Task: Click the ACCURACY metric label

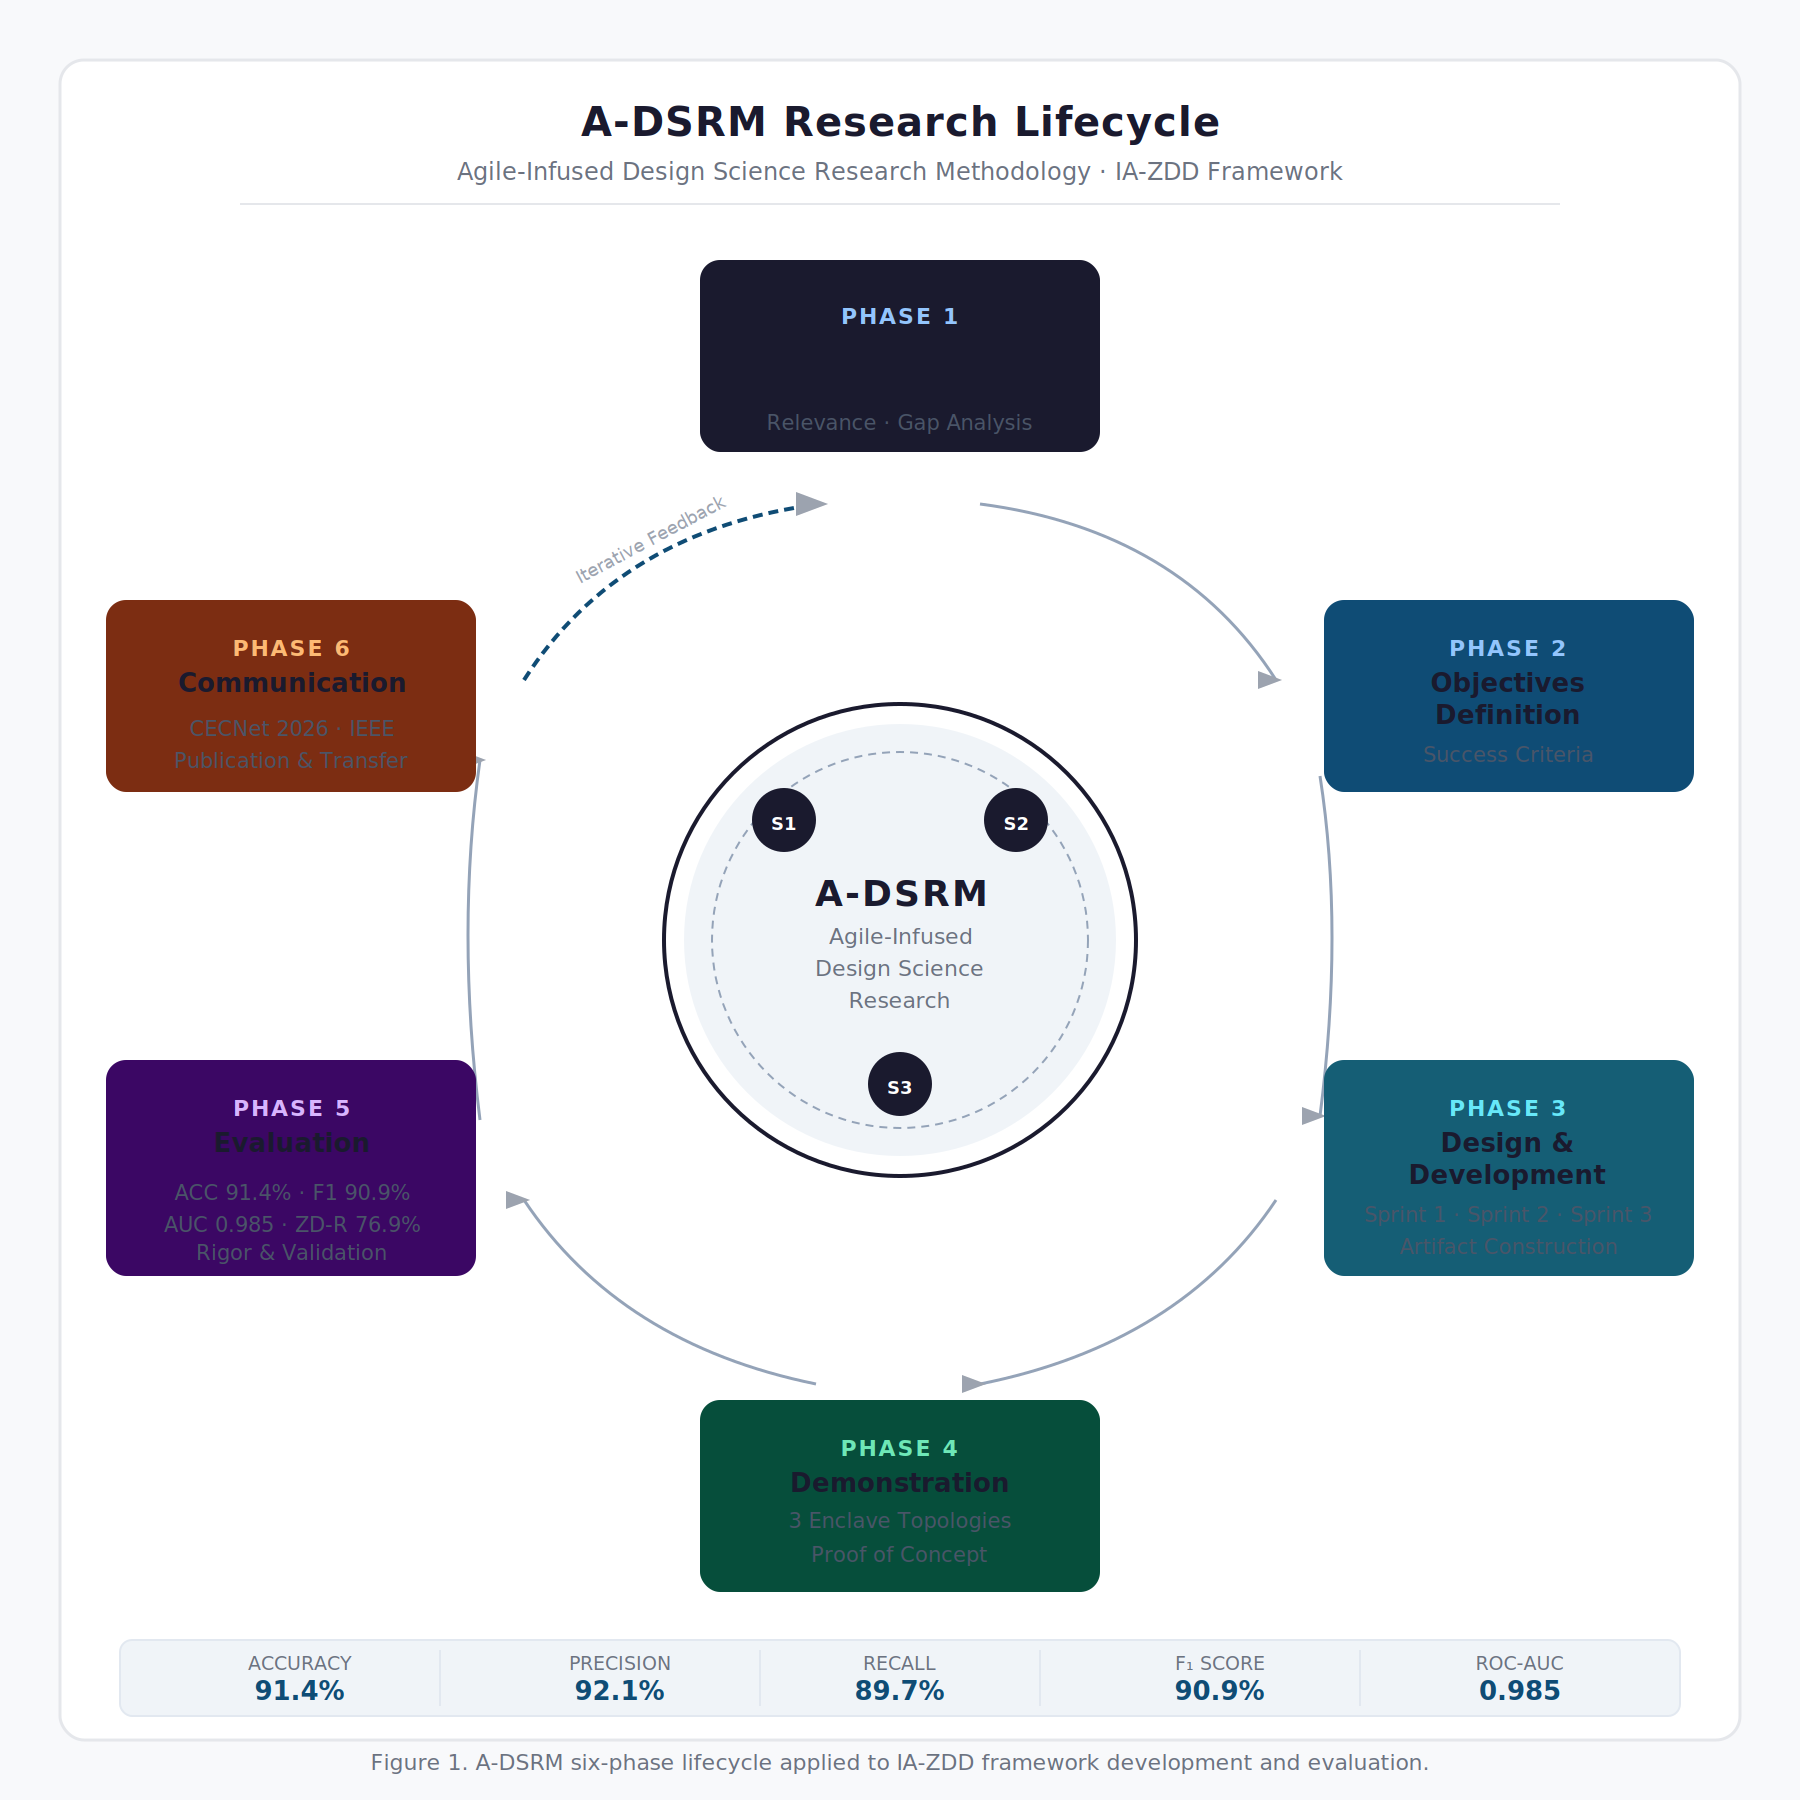Action: pos(300,1663)
